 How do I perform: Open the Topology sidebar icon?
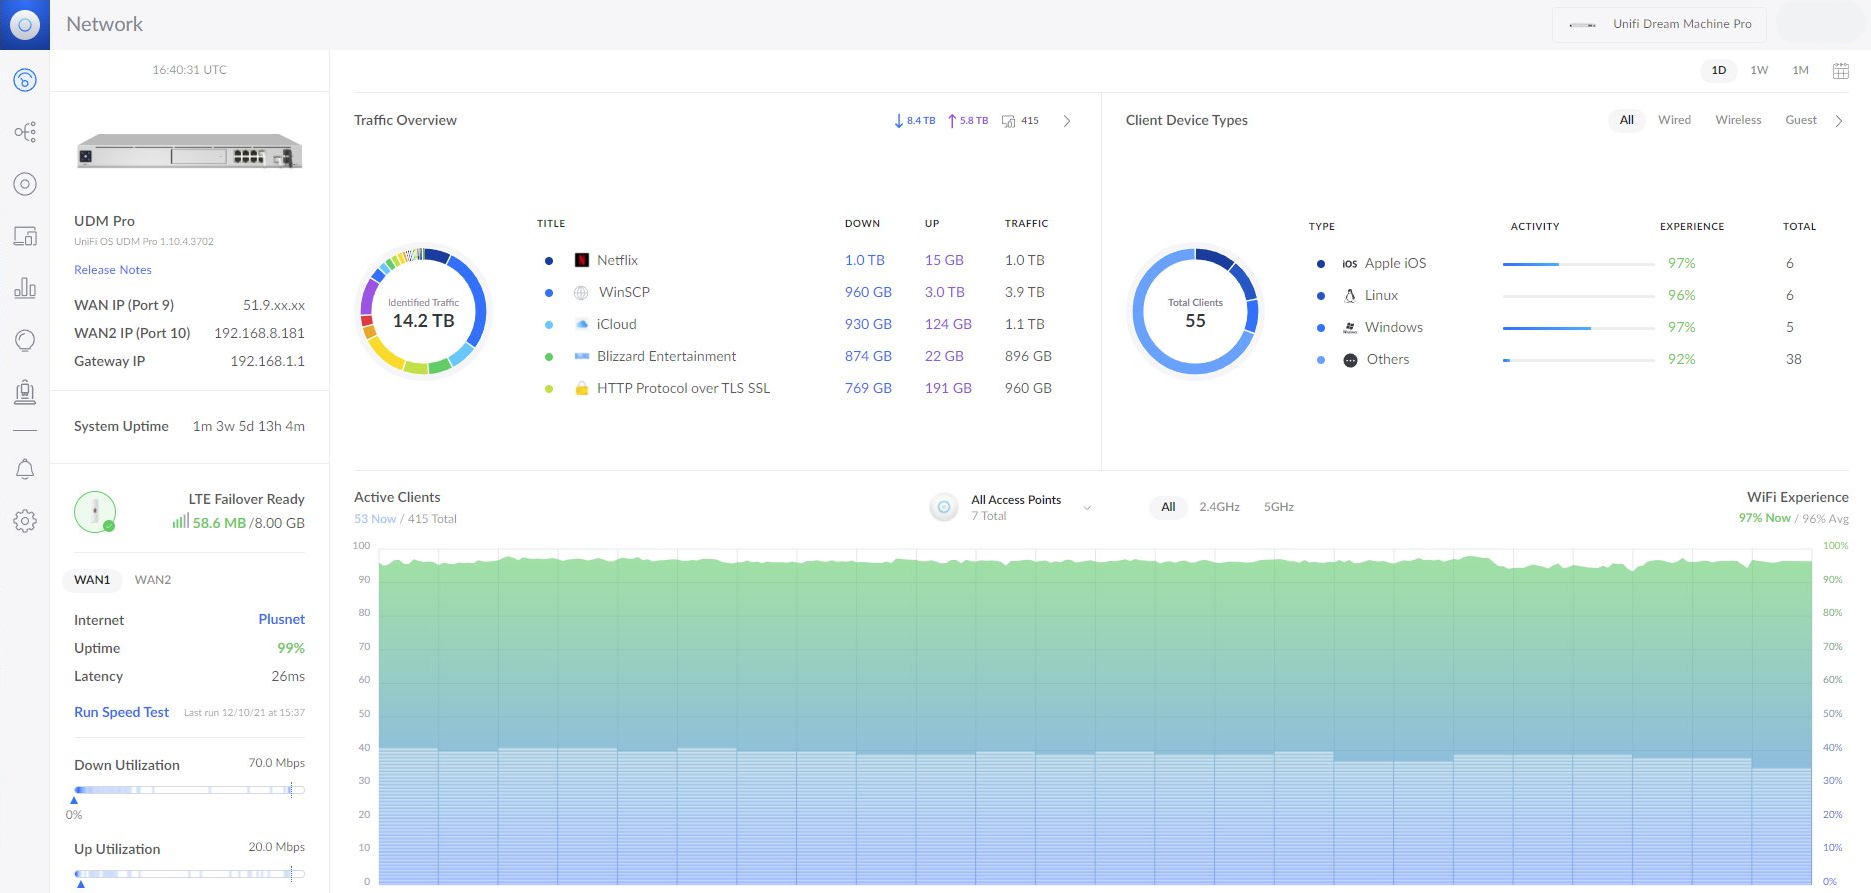(x=25, y=132)
